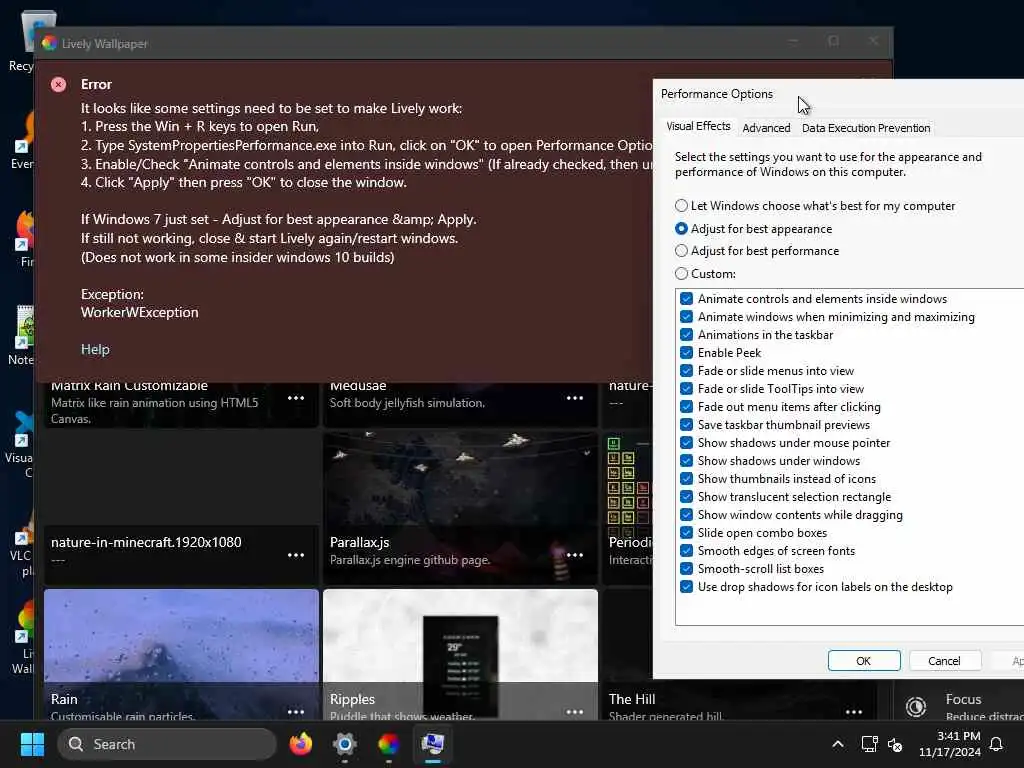Open more options for Rain wallpaper
Image resolution: width=1024 pixels, height=768 pixels.
click(296, 711)
